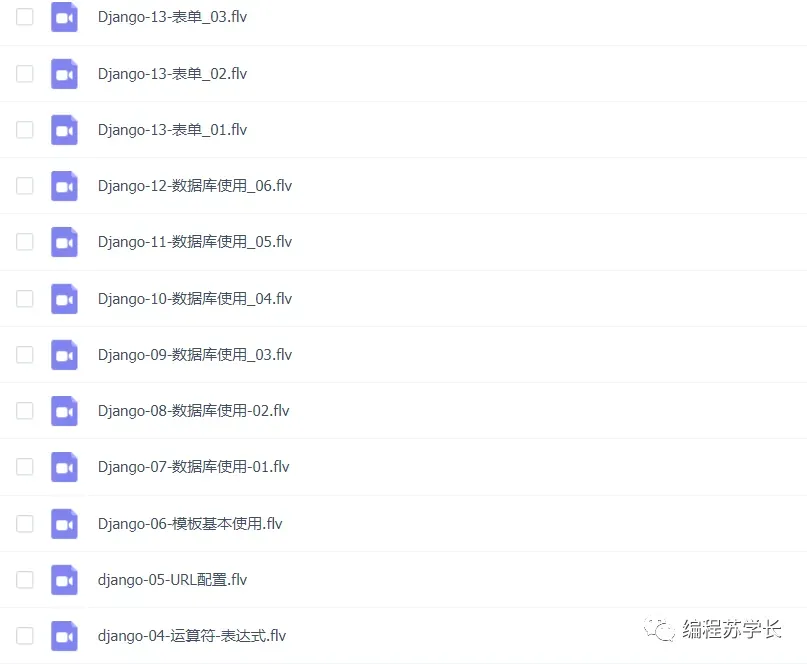The width and height of the screenshot is (807, 664).
Task: Check the box for Django-09-数据库使用_03.flv
Action: coord(25,355)
